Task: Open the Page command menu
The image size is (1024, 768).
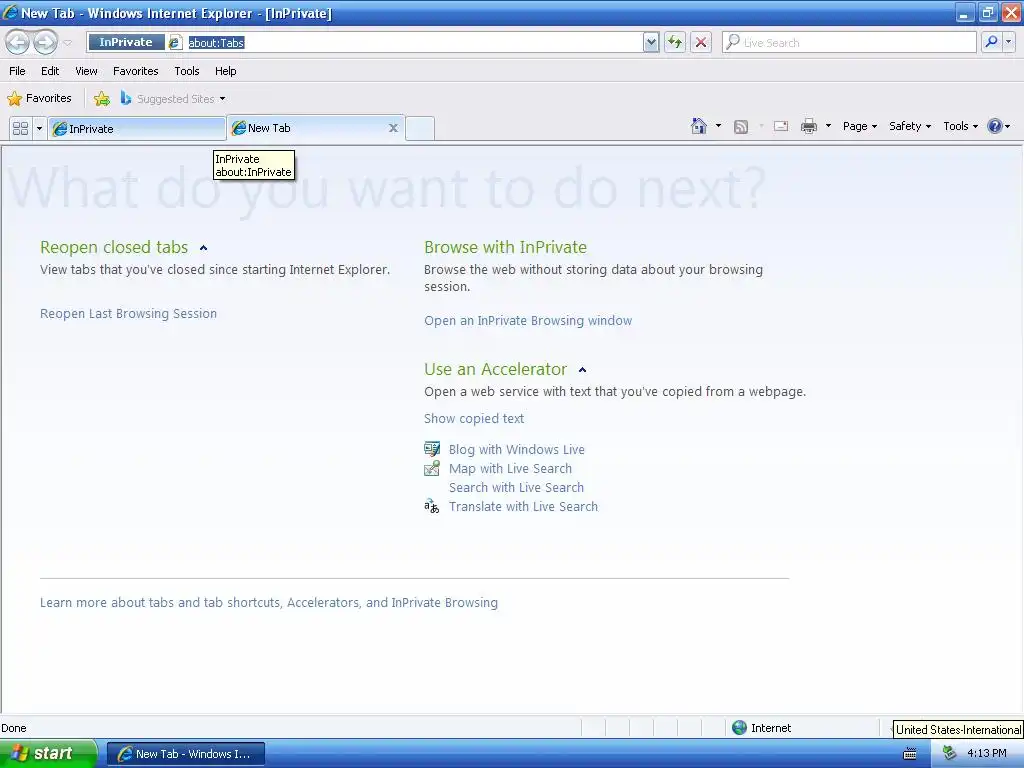Action: [x=860, y=126]
